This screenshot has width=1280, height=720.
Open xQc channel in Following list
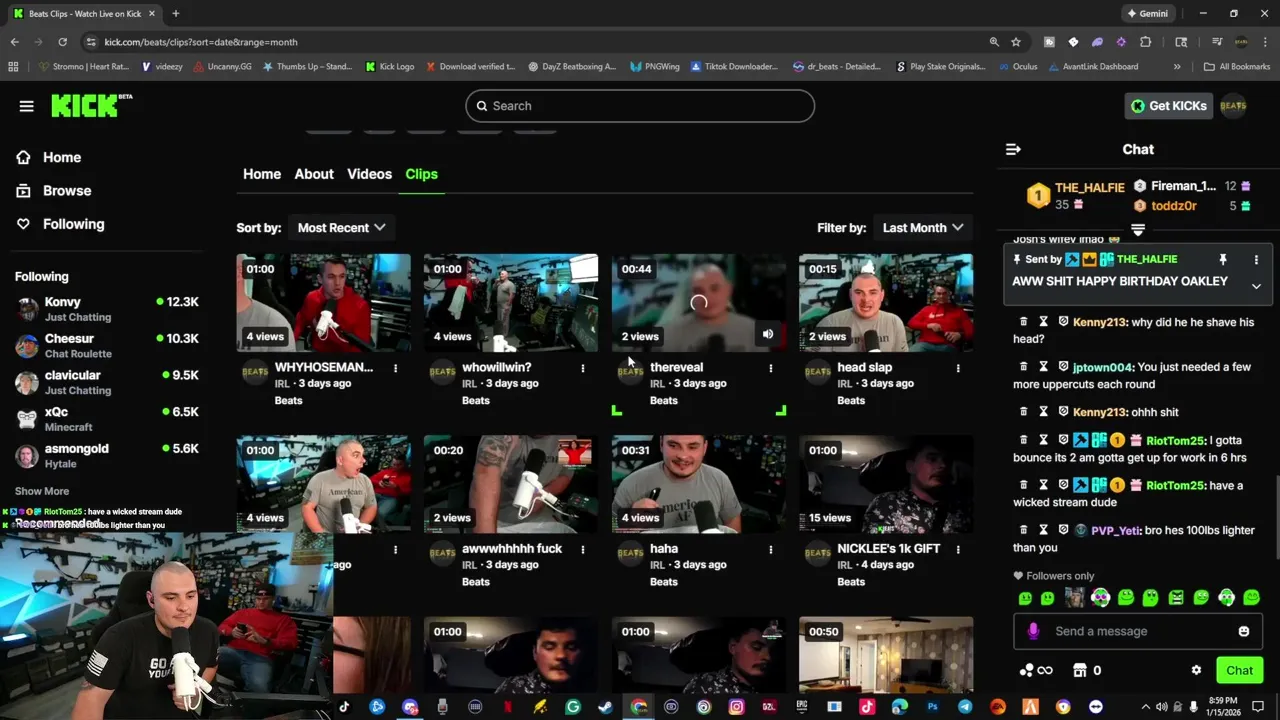click(x=107, y=419)
